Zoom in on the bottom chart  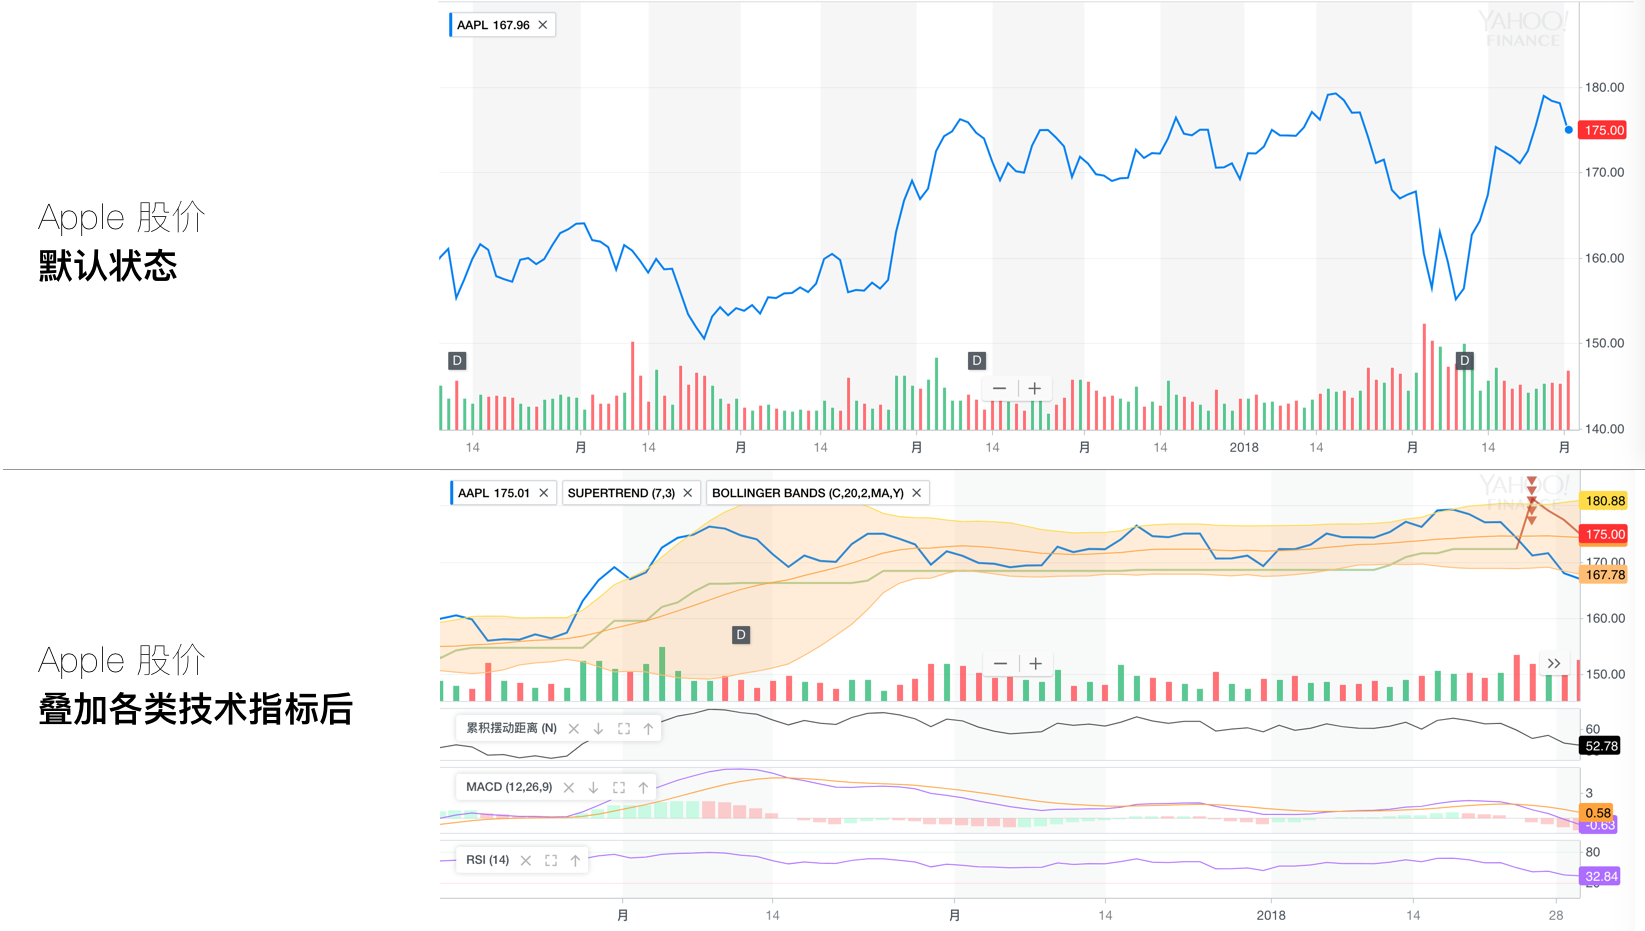click(x=1036, y=664)
